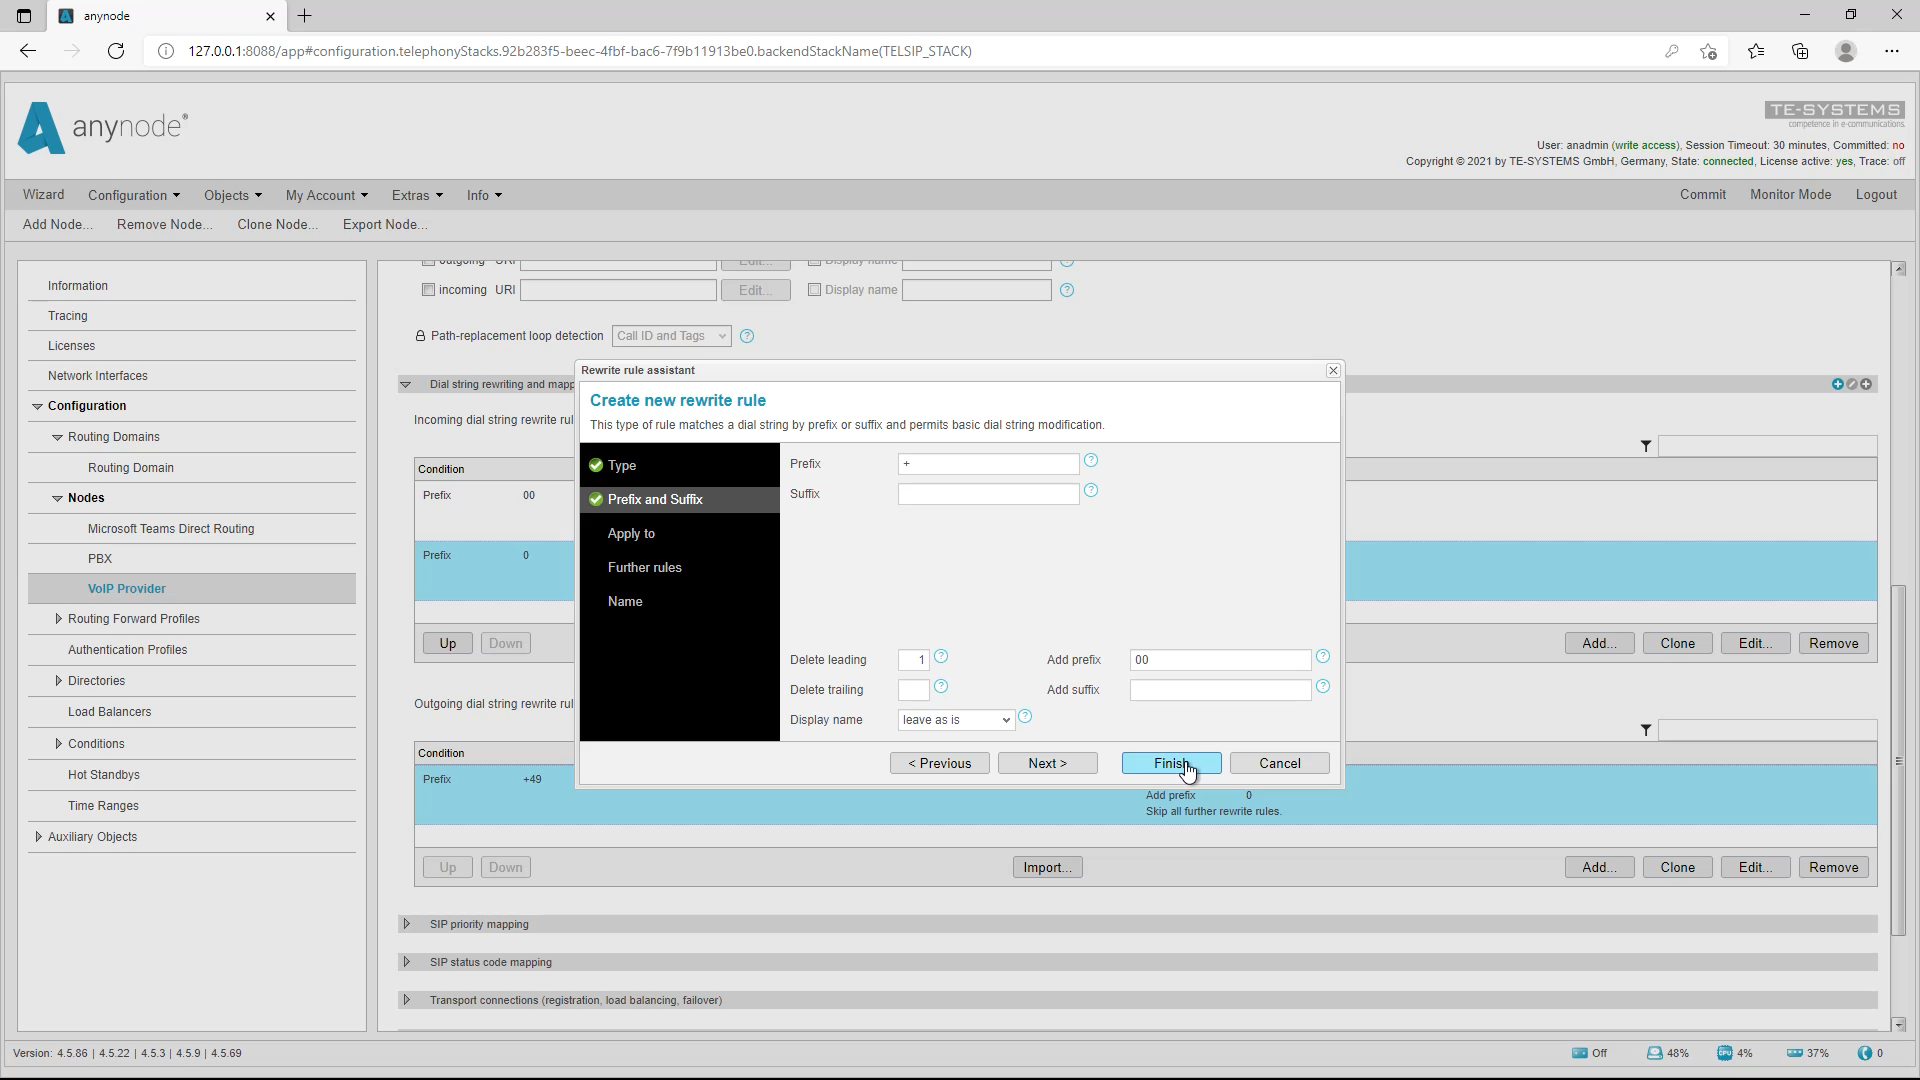Viewport: 1920px width, 1080px height.
Task: Switch to Monitor Mode
Action: point(1790,195)
